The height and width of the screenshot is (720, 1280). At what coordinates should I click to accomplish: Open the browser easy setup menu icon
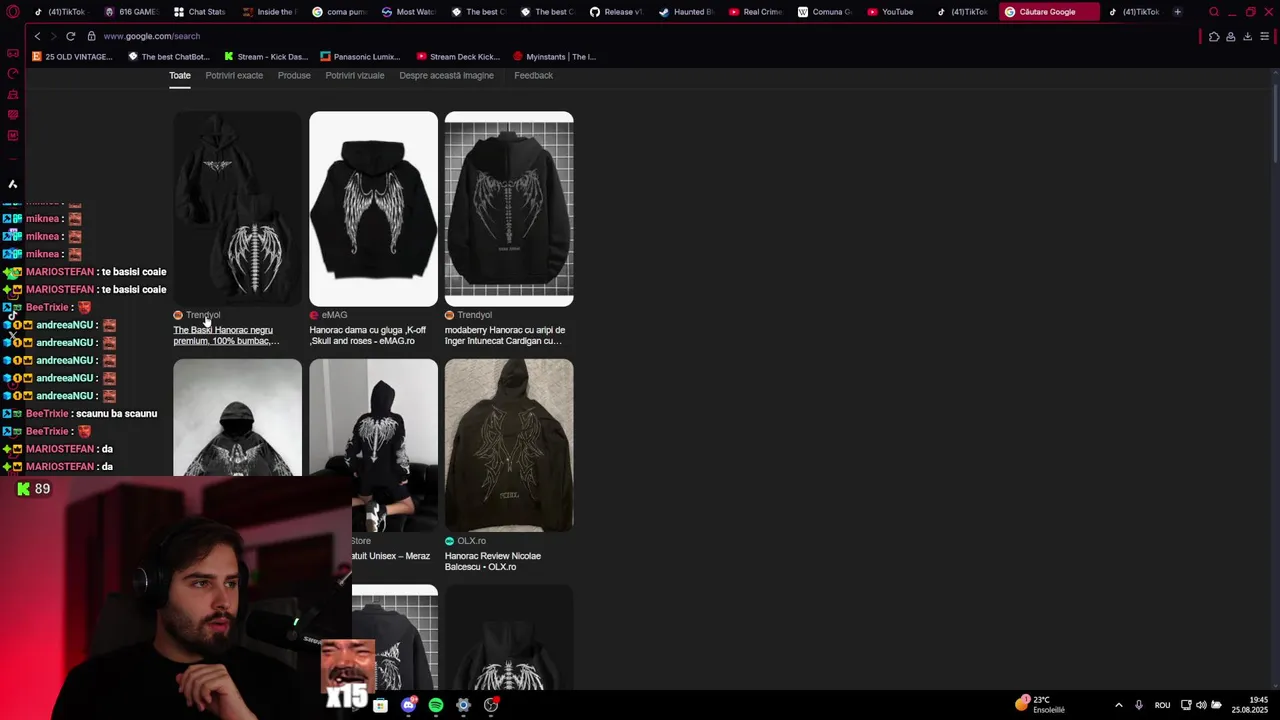pyautogui.click(x=1264, y=37)
